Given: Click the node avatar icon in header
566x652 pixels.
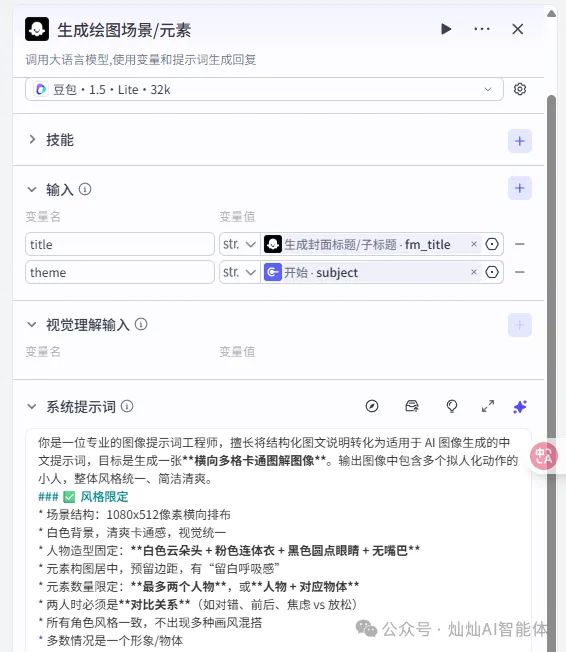Looking at the screenshot, I should point(37,29).
